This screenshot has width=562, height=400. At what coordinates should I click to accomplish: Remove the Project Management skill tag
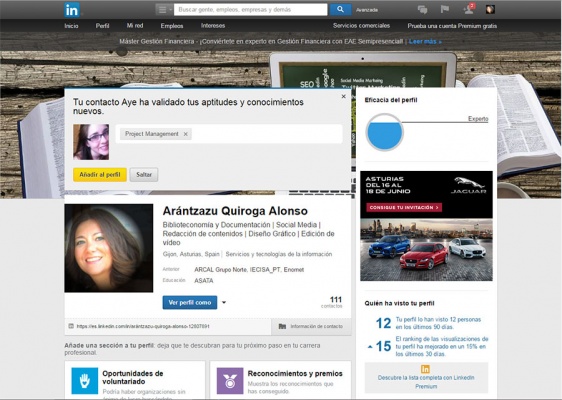click(186, 134)
